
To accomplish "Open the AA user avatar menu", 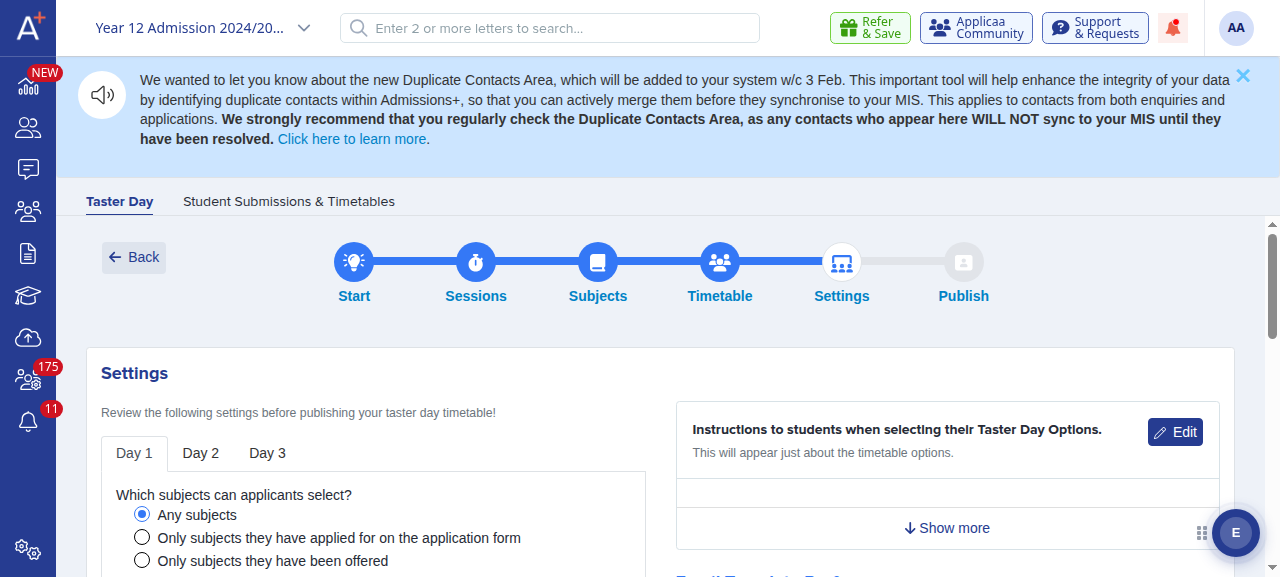I will 1236,28.
